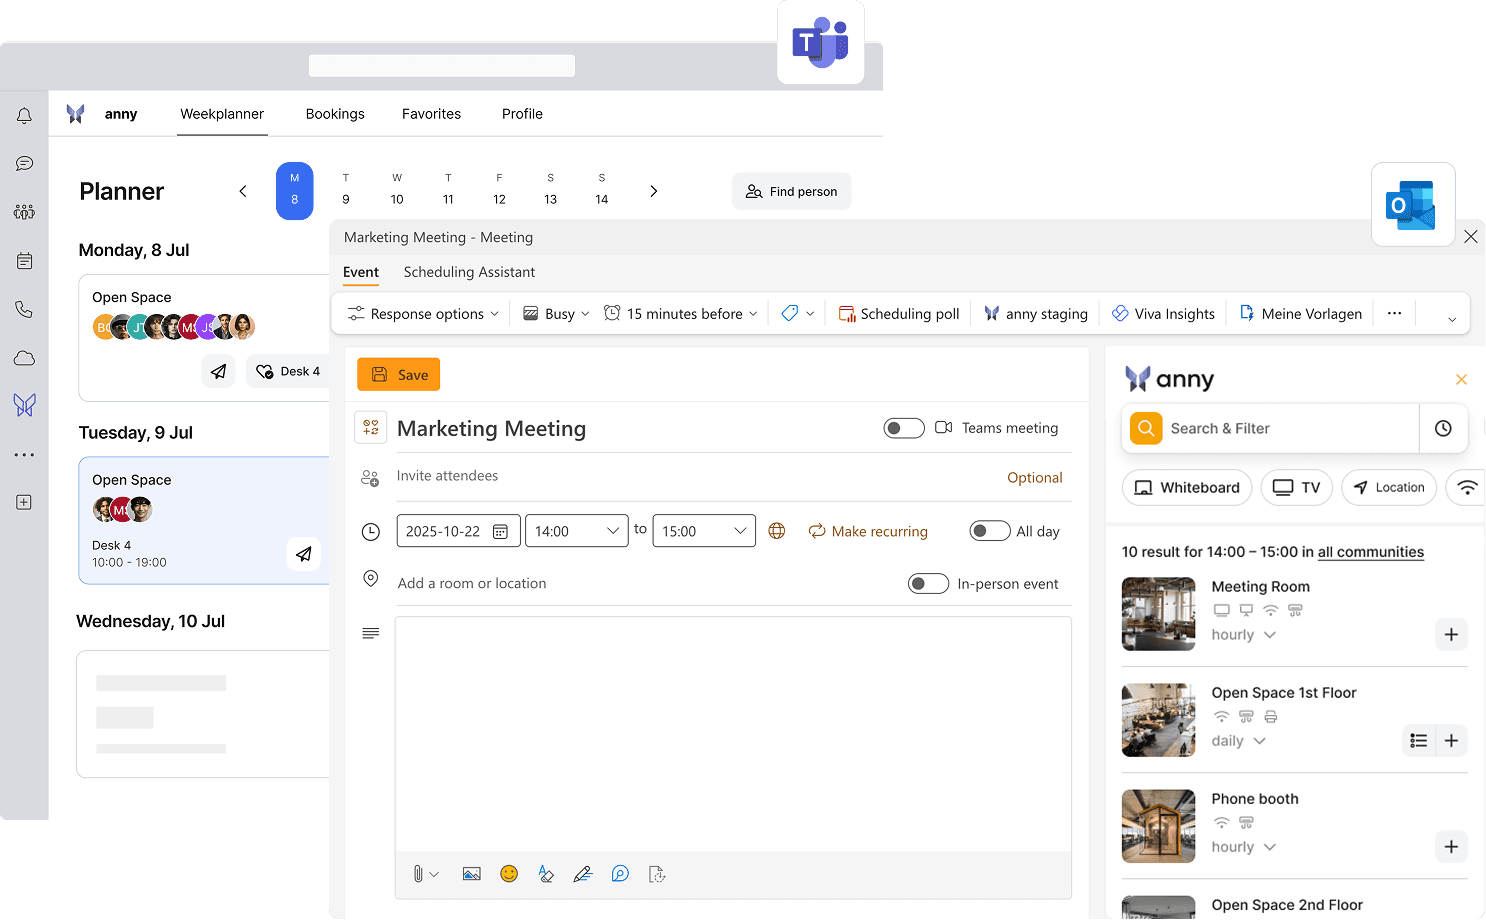Open Scheduling poll from the event toolbar
The width and height of the screenshot is (1486, 920).
pyautogui.click(x=898, y=313)
